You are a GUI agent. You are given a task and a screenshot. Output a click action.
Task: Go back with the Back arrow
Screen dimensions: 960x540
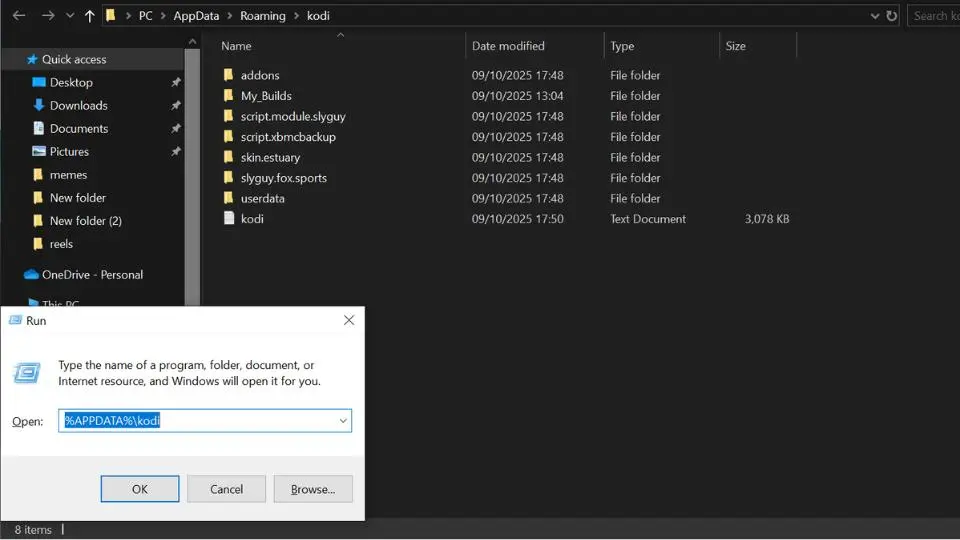pyautogui.click(x=19, y=15)
